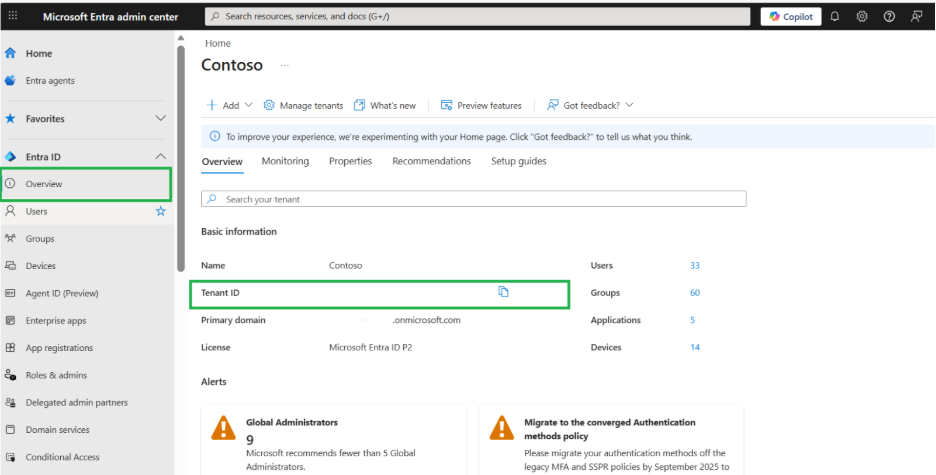Expand the Favorites section chevron
The height and width of the screenshot is (475, 936).
click(x=161, y=119)
